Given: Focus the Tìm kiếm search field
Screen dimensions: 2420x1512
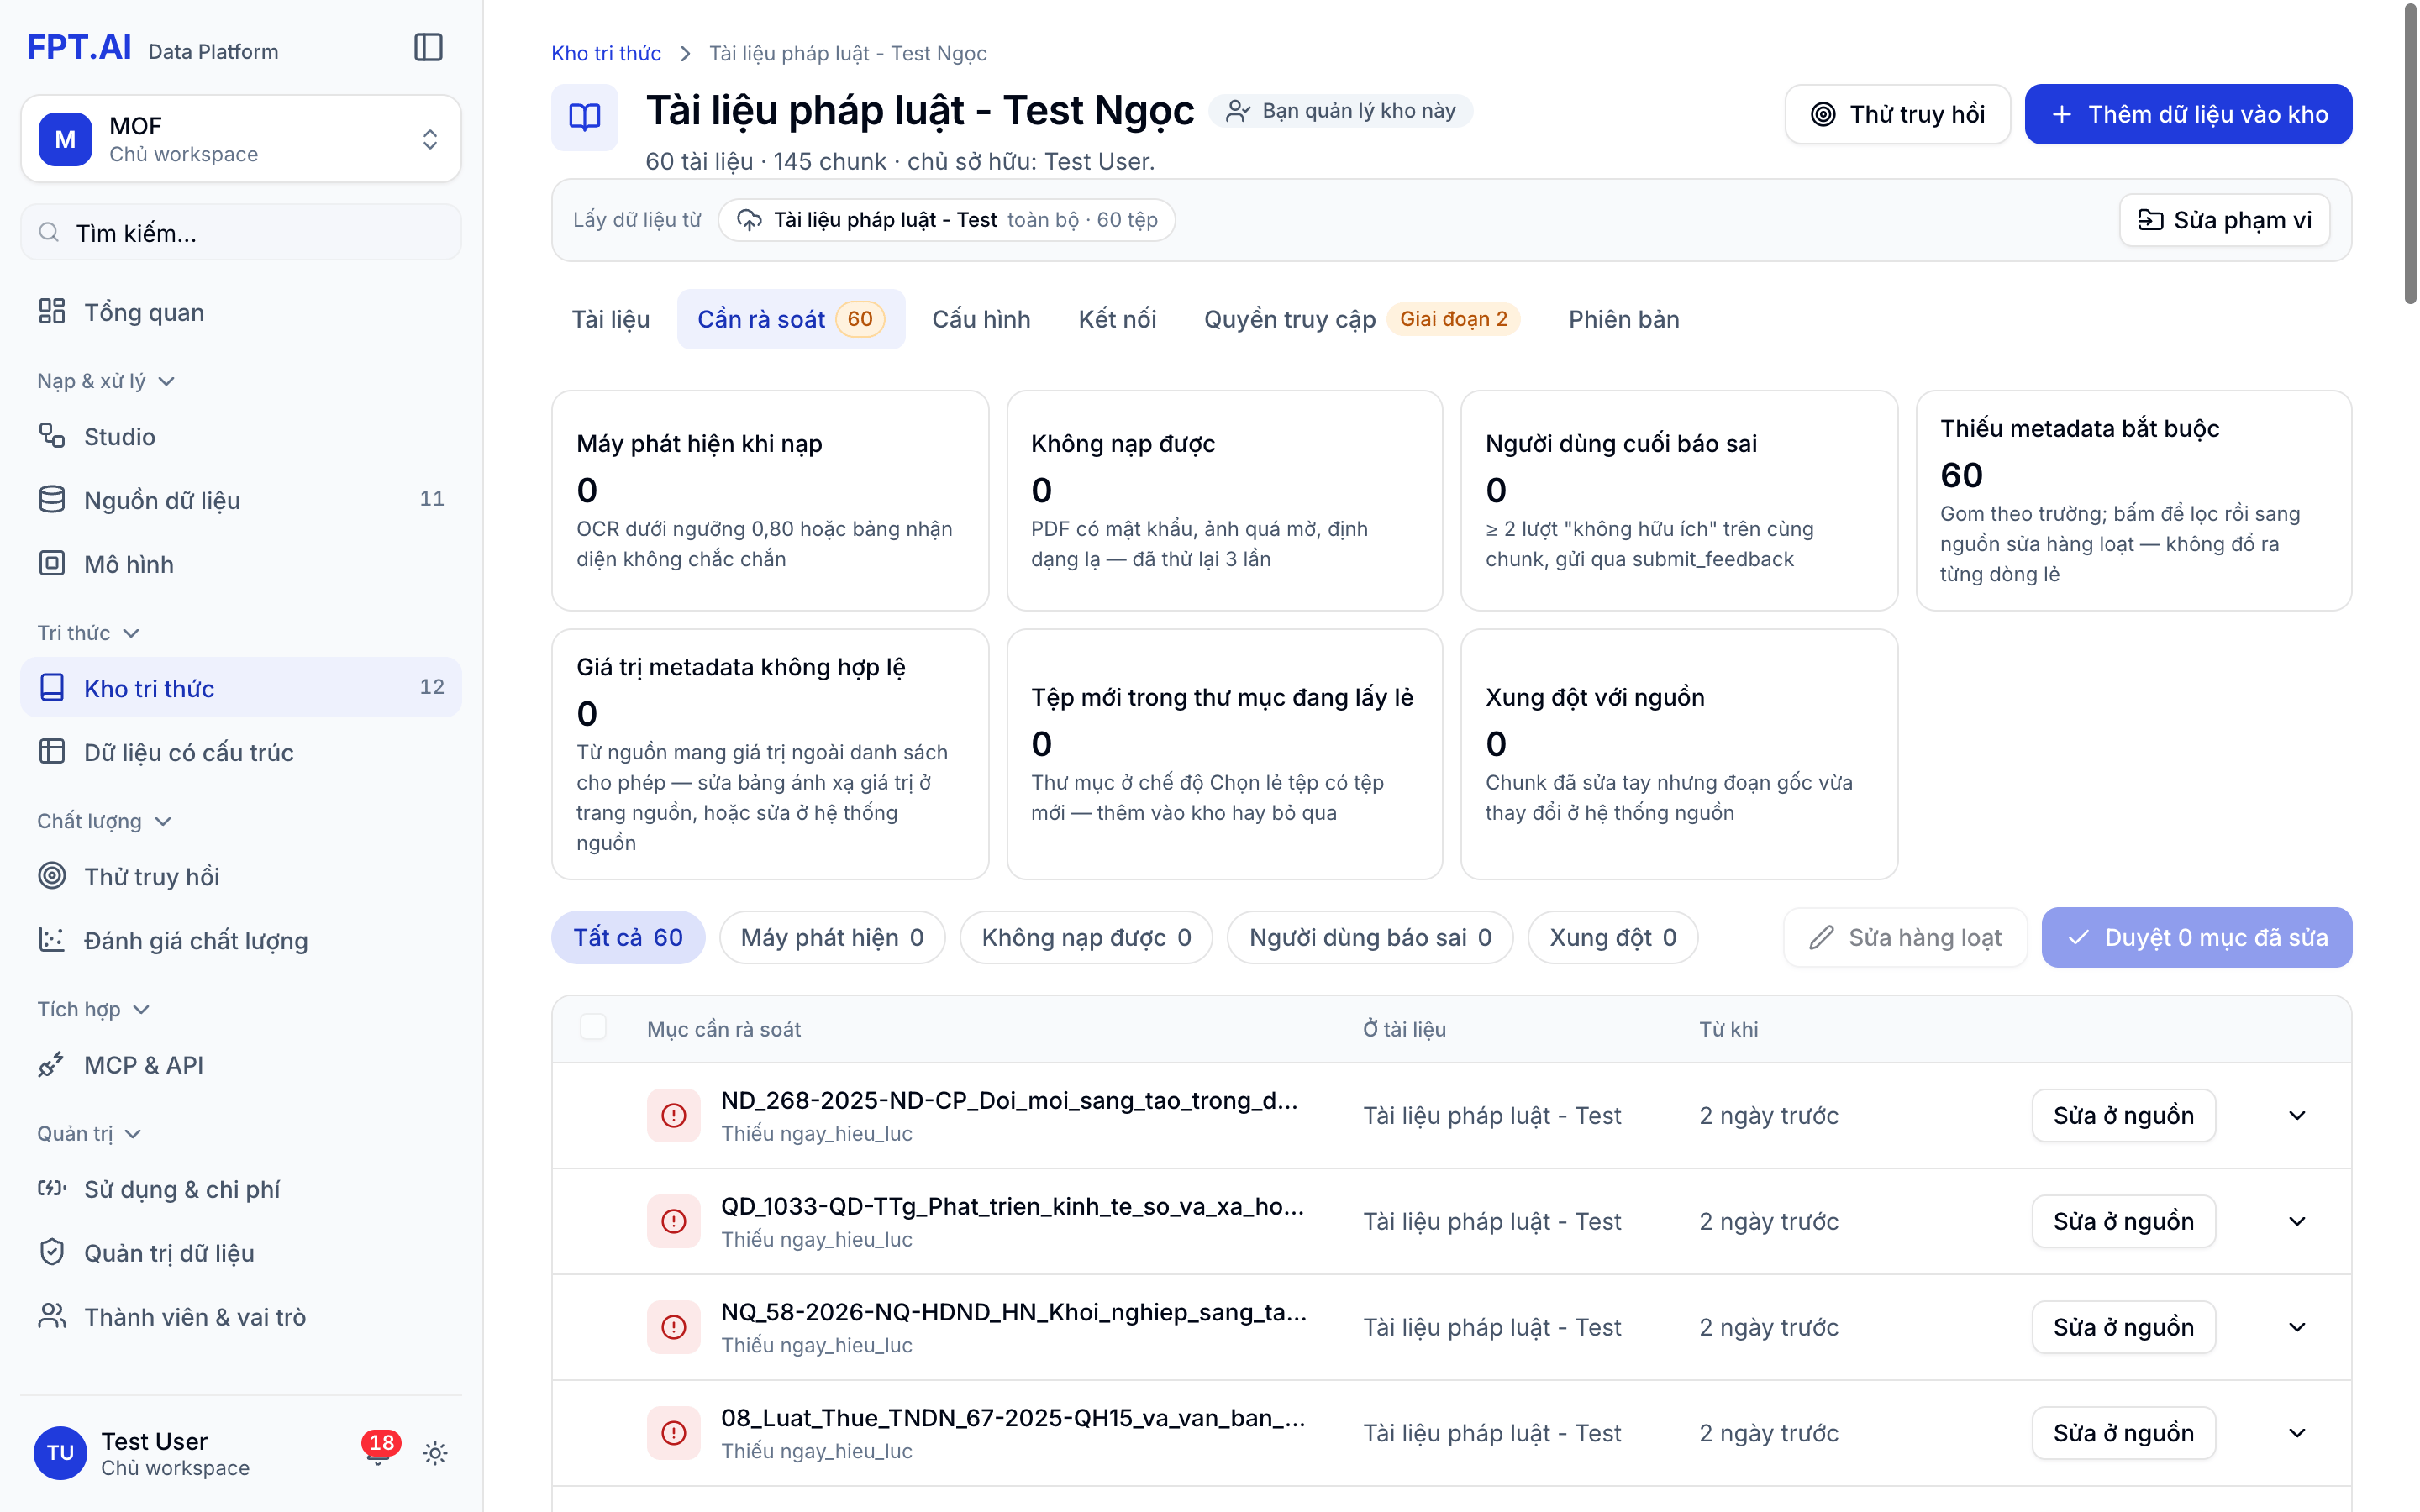Looking at the screenshot, I should point(241,233).
